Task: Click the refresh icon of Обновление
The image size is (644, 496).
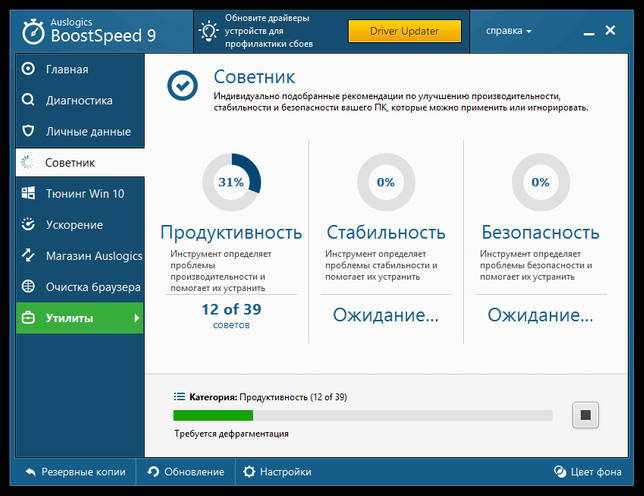Action: [x=153, y=472]
